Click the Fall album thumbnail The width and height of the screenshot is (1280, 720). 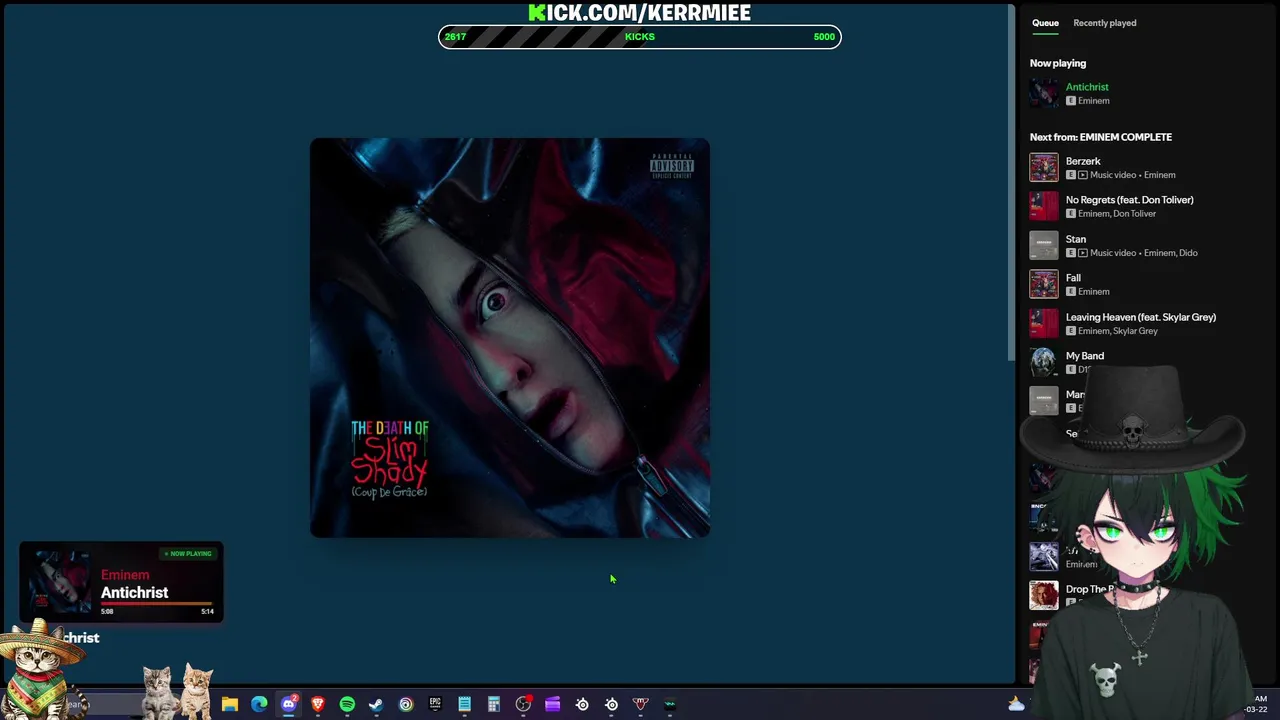click(1044, 284)
